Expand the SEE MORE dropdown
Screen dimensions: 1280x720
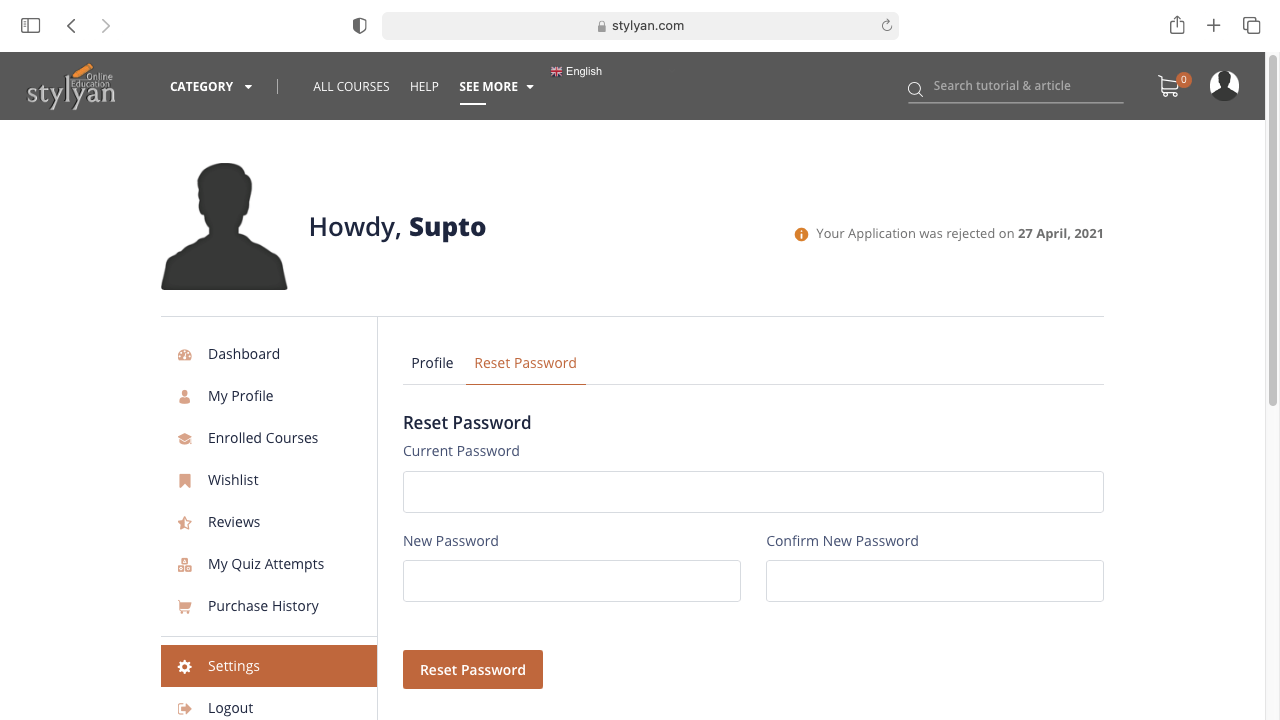(x=496, y=87)
